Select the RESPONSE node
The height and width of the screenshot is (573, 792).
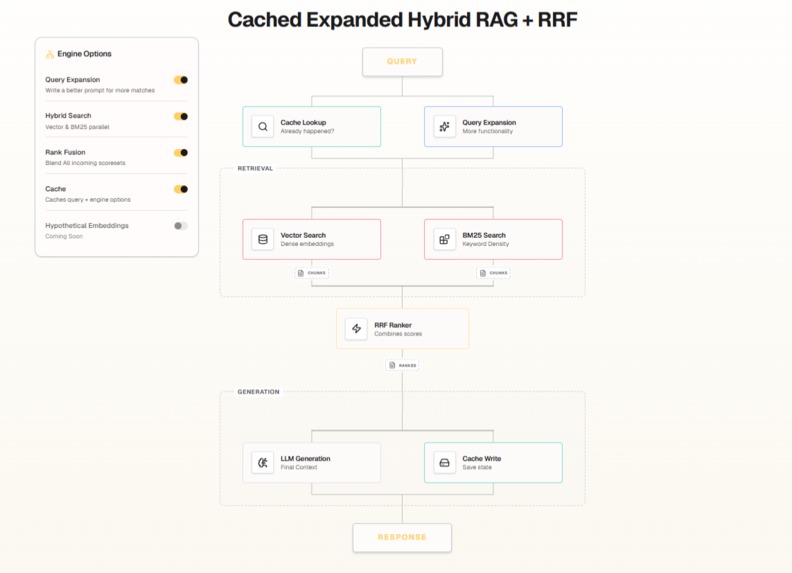(x=402, y=537)
